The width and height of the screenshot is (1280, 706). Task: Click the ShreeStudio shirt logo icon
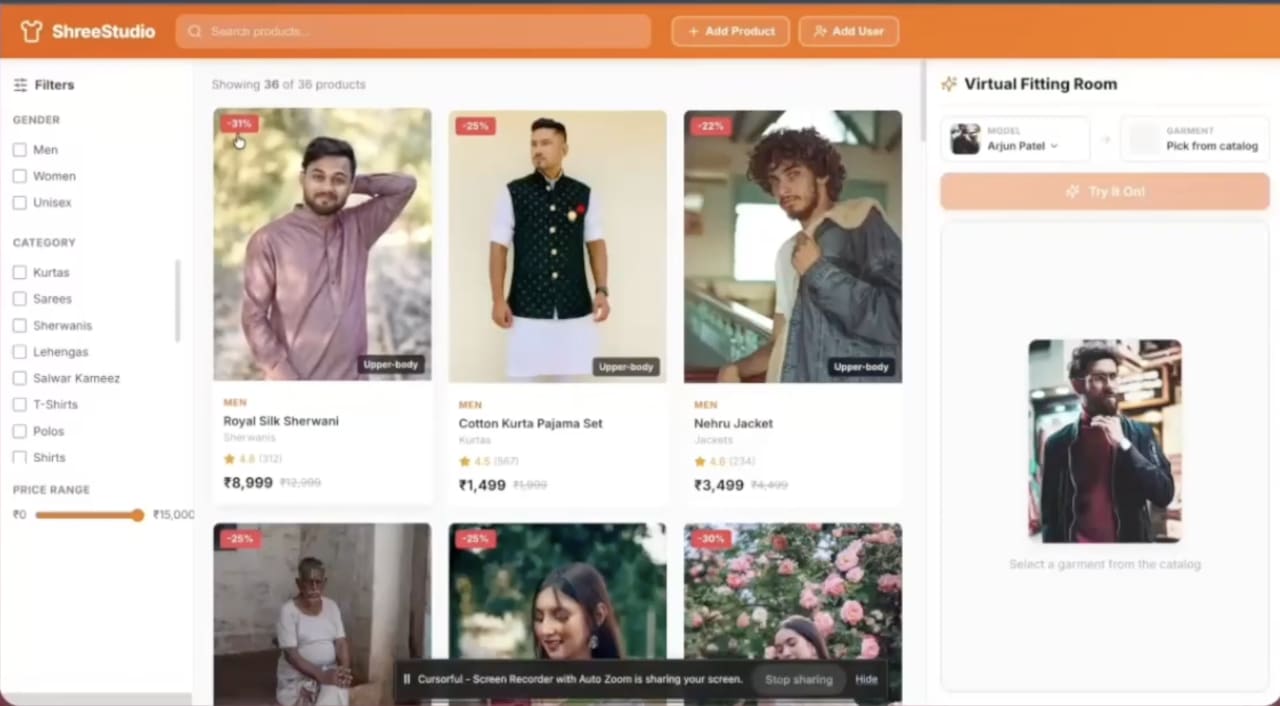[x=32, y=31]
